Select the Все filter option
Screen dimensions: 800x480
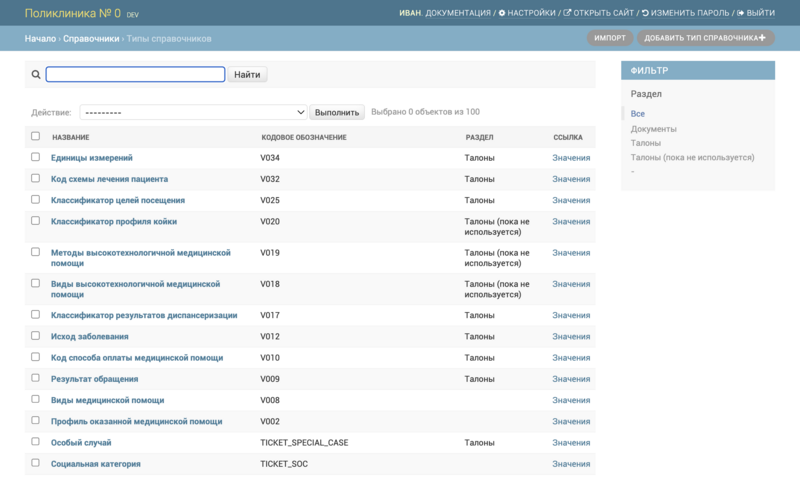[637, 114]
